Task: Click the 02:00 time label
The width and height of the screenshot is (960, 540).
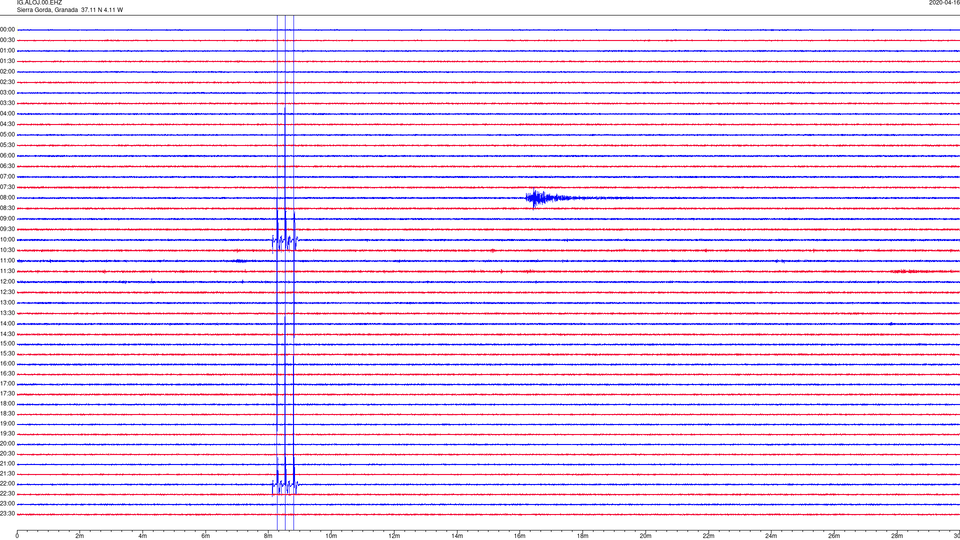Action: pyautogui.click(x=7, y=72)
